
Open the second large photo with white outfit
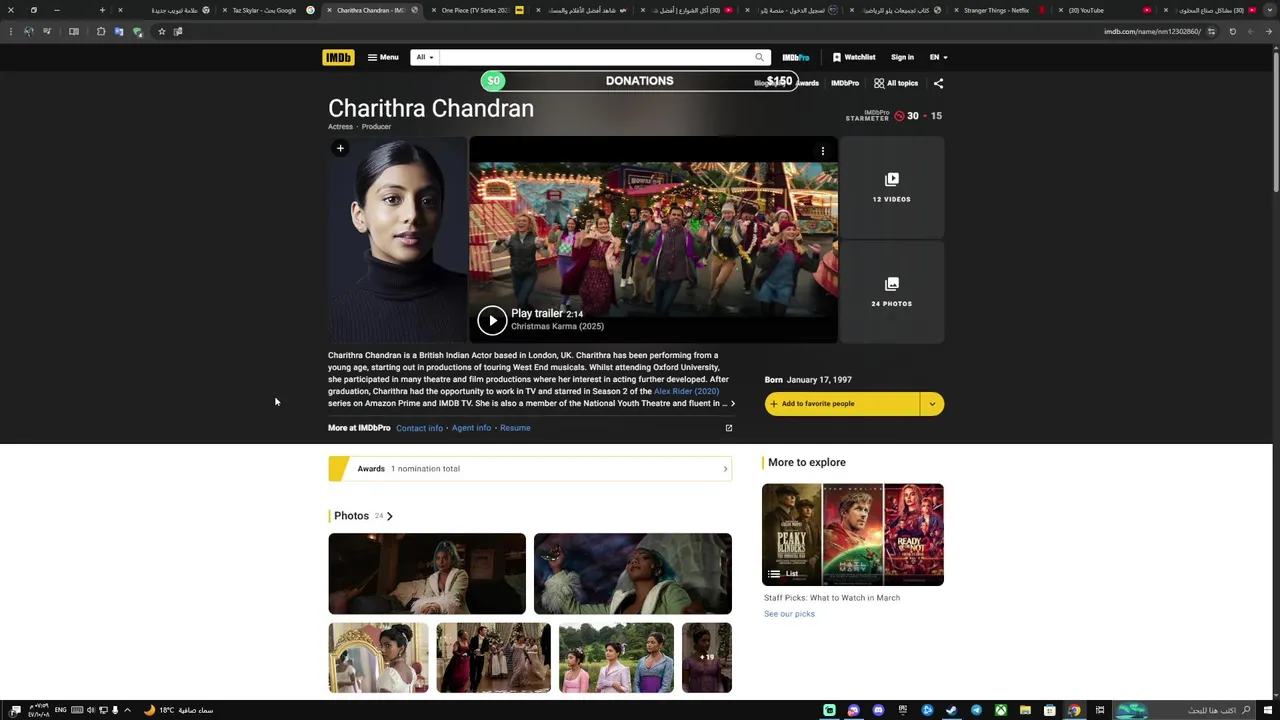pyautogui.click(x=633, y=574)
